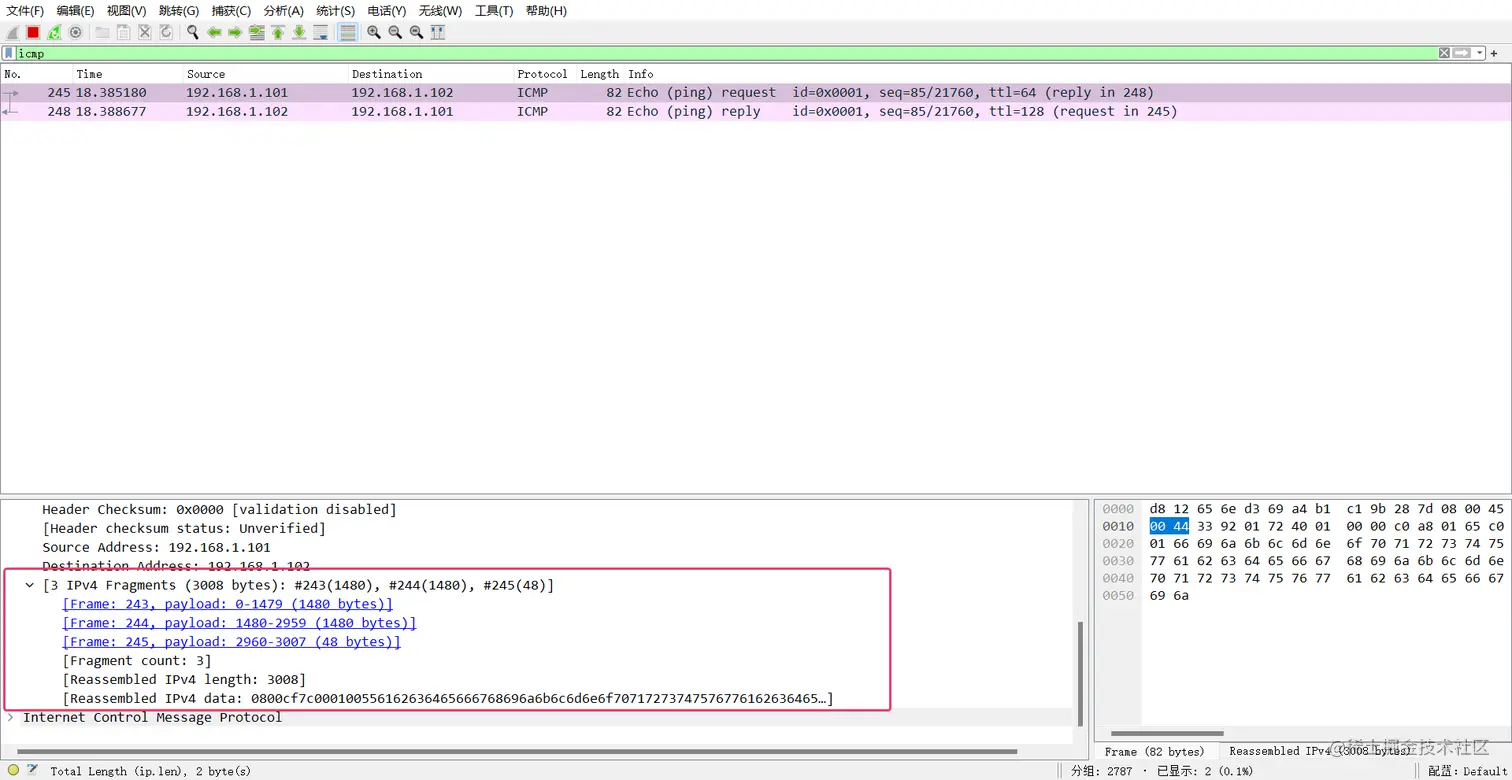Screen dimensions: 1512x780
Task: Open the 帮助(H) menu
Action: point(546,11)
